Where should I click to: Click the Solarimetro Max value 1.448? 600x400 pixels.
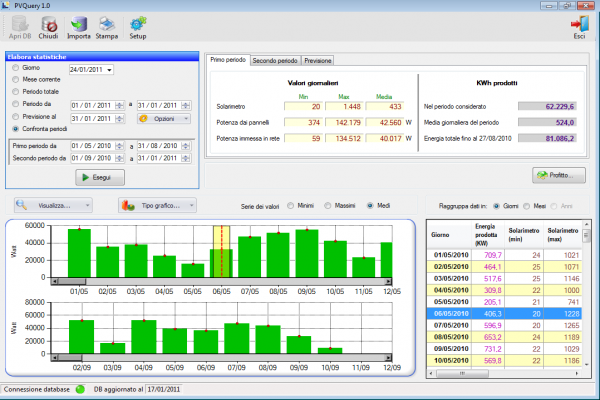click(344, 106)
